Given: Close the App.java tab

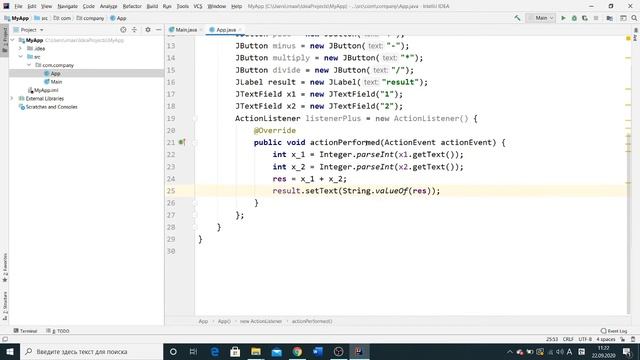Looking at the screenshot, I should tap(240, 30).
